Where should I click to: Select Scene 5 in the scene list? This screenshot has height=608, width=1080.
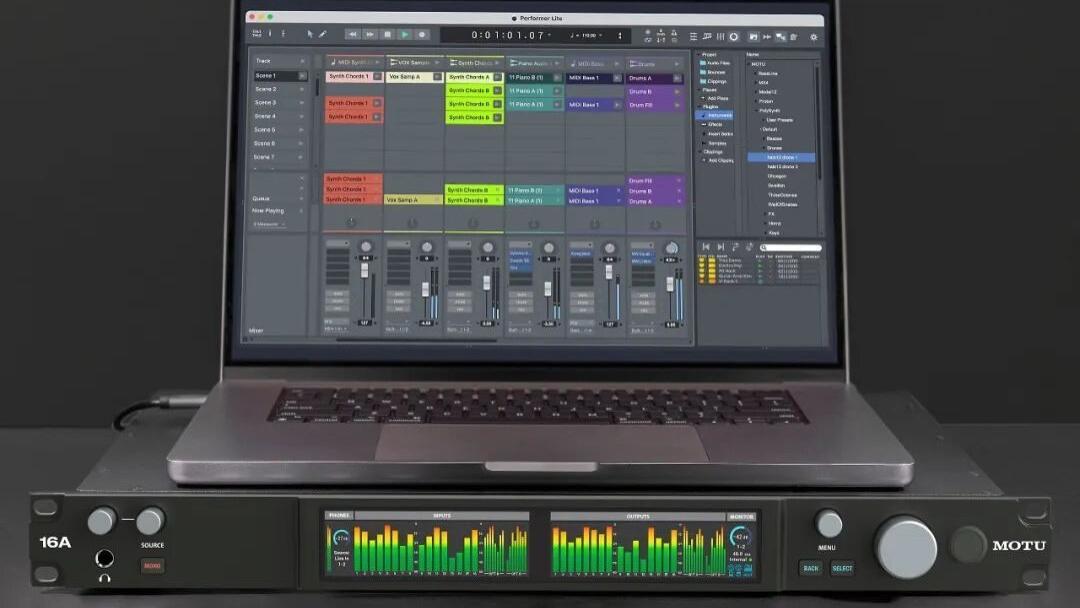pyautogui.click(x=265, y=129)
